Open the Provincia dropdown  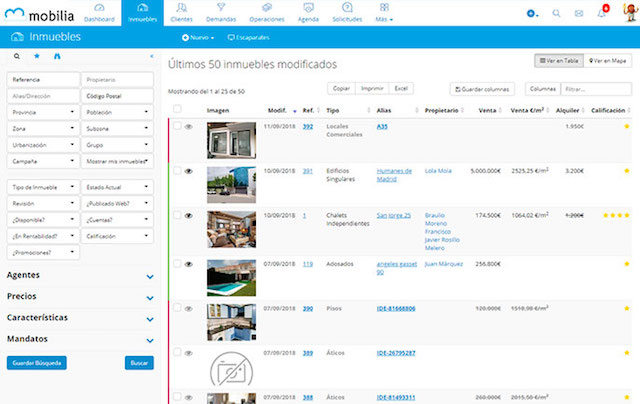click(43, 112)
